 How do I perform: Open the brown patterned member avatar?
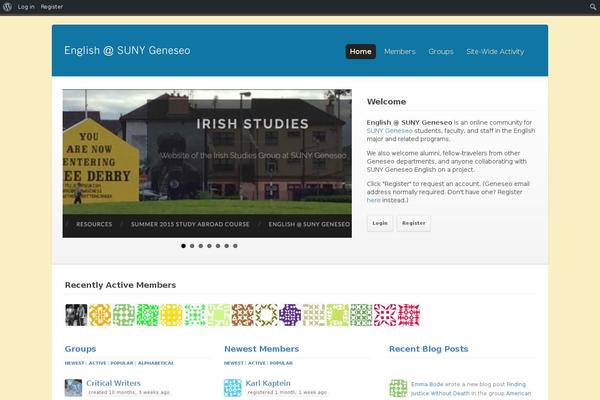(x=243, y=315)
